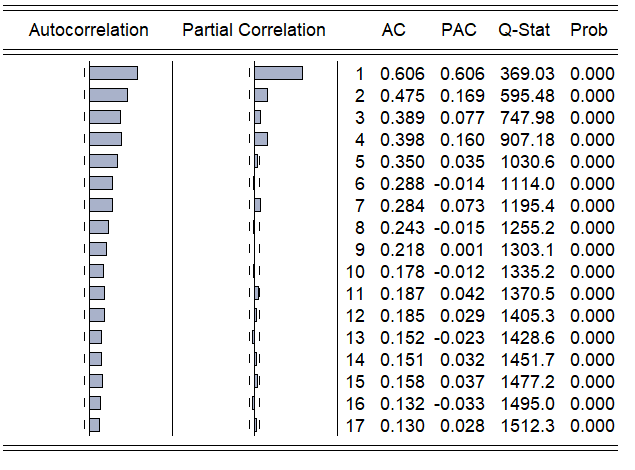Viewport: 635px width, 470px height.
Task: Click the Q-Stat column header
Action: tap(526, 30)
